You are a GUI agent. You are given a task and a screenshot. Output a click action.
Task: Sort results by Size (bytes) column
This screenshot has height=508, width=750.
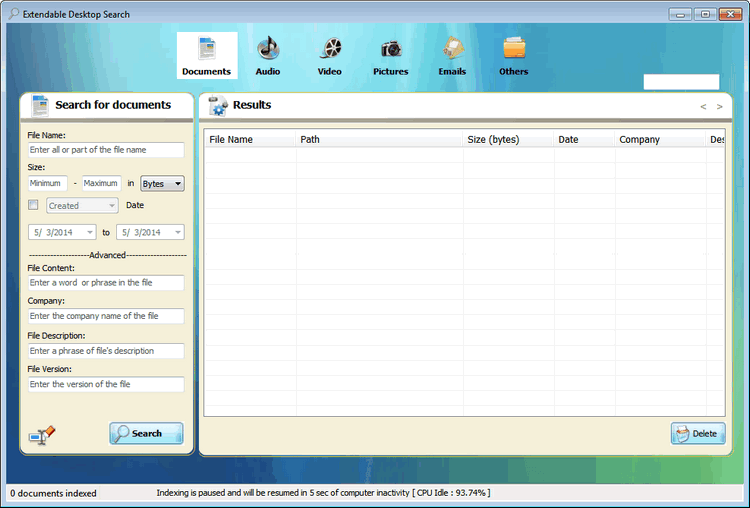coord(508,140)
